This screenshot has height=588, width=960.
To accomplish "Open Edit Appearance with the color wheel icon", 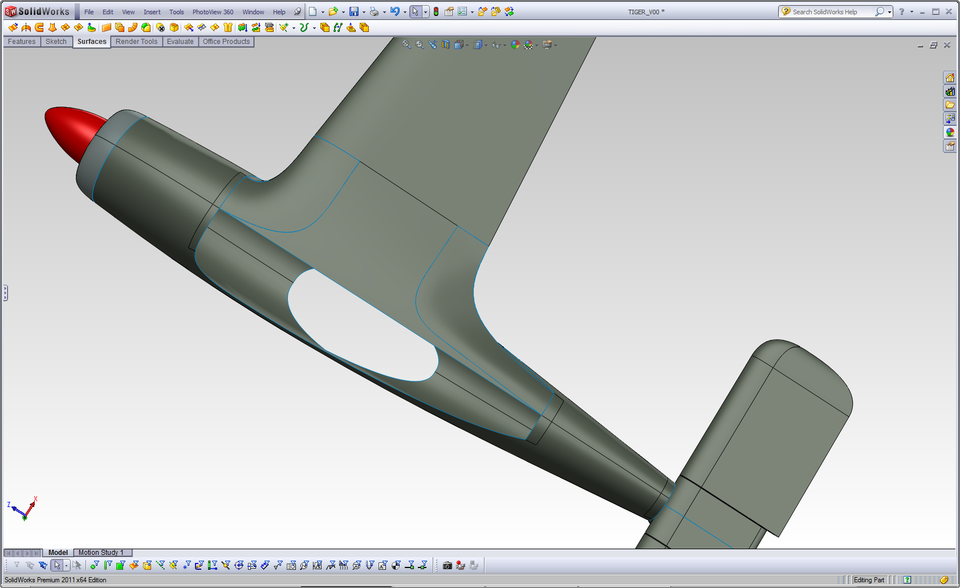I will (513, 44).
